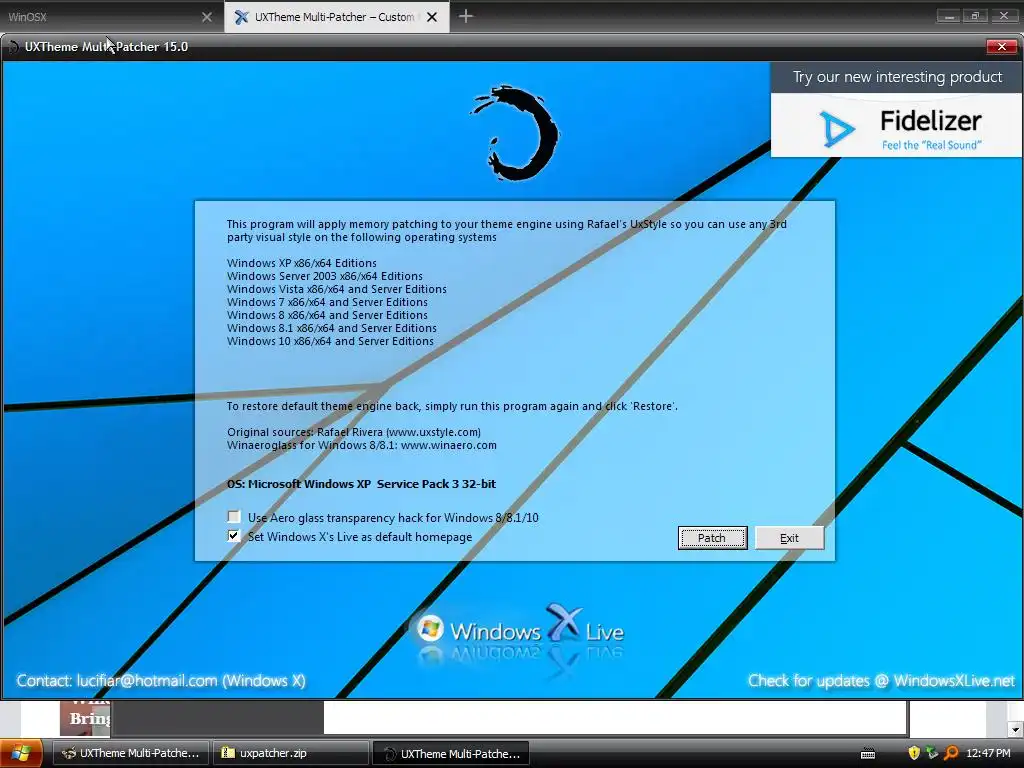Open the Windows Start menu
Screen dimensions: 1024x768
21,753
